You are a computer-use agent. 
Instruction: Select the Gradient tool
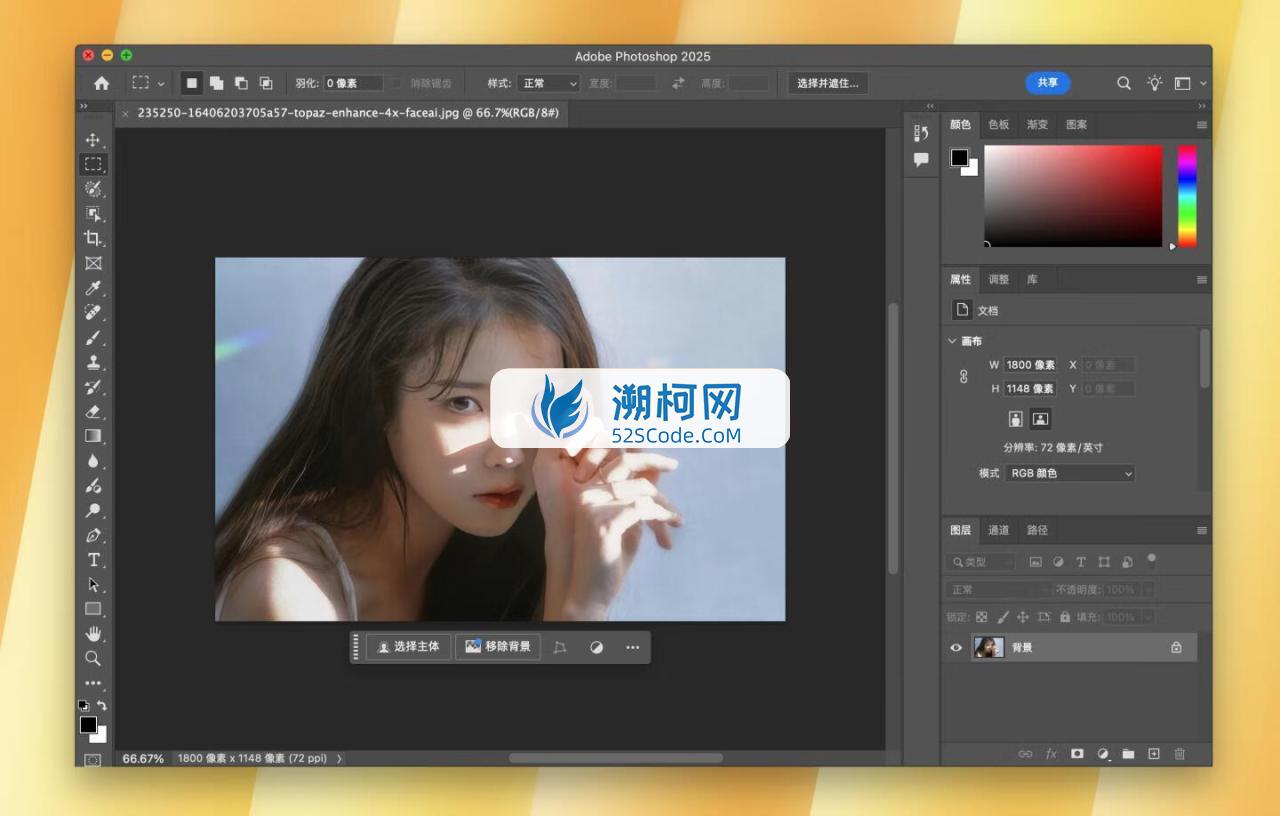[x=93, y=436]
